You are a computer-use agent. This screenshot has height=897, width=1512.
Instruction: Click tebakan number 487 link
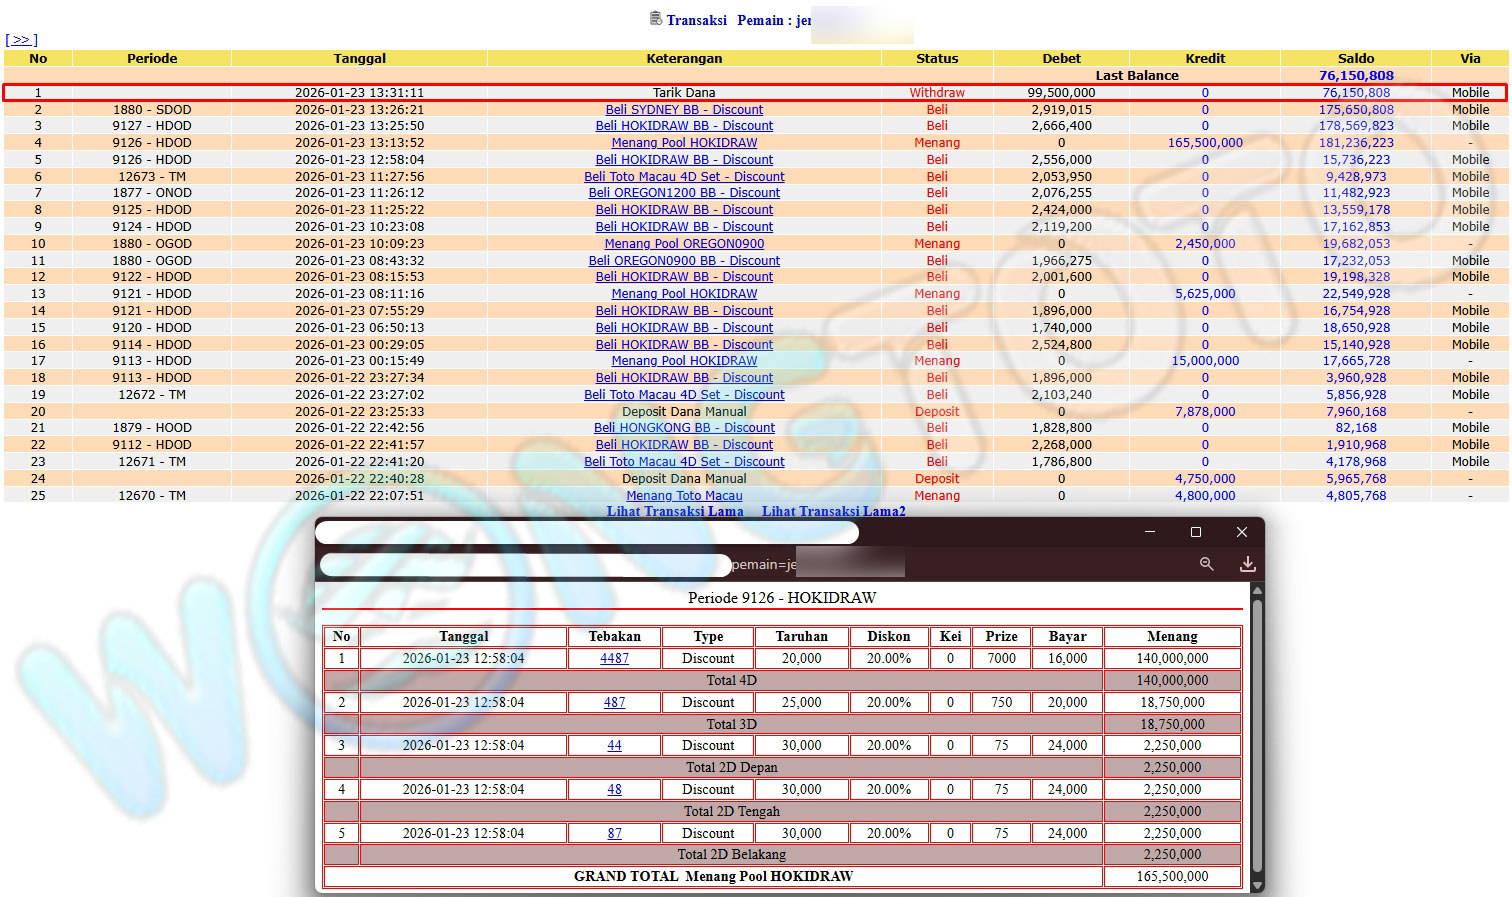614,703
